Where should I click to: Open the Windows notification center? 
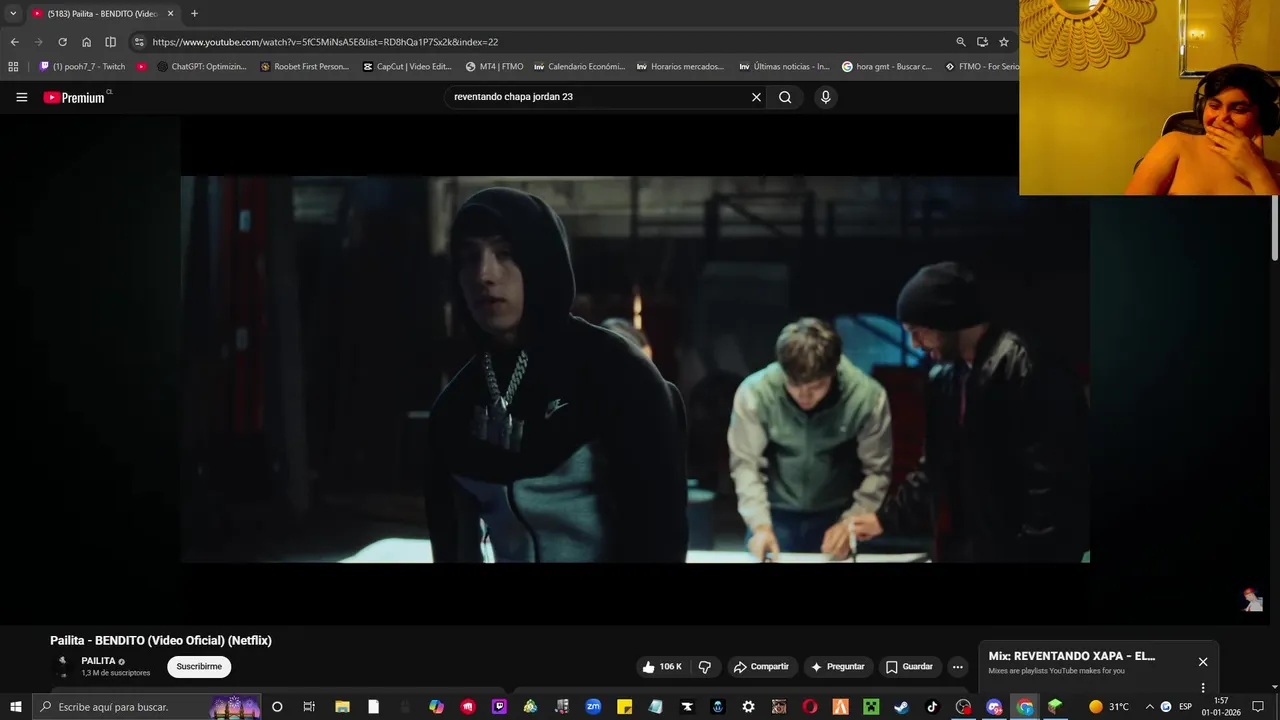point(1258,707)
